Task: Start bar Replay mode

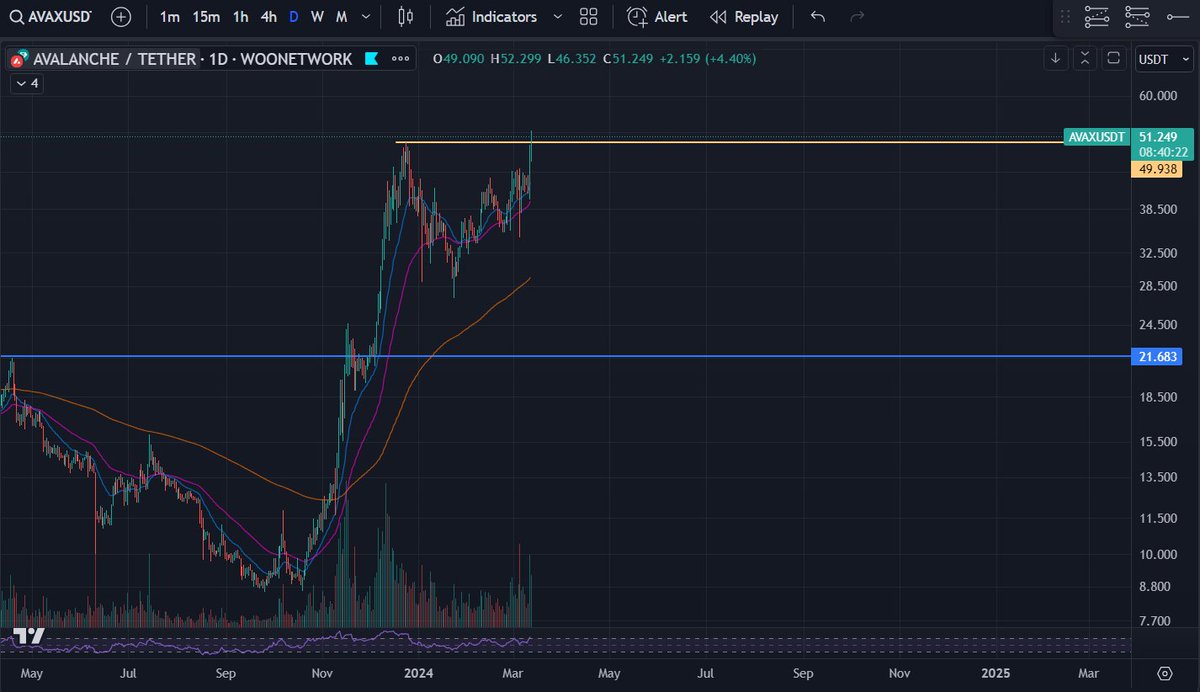Action: (x=743, y=17)
